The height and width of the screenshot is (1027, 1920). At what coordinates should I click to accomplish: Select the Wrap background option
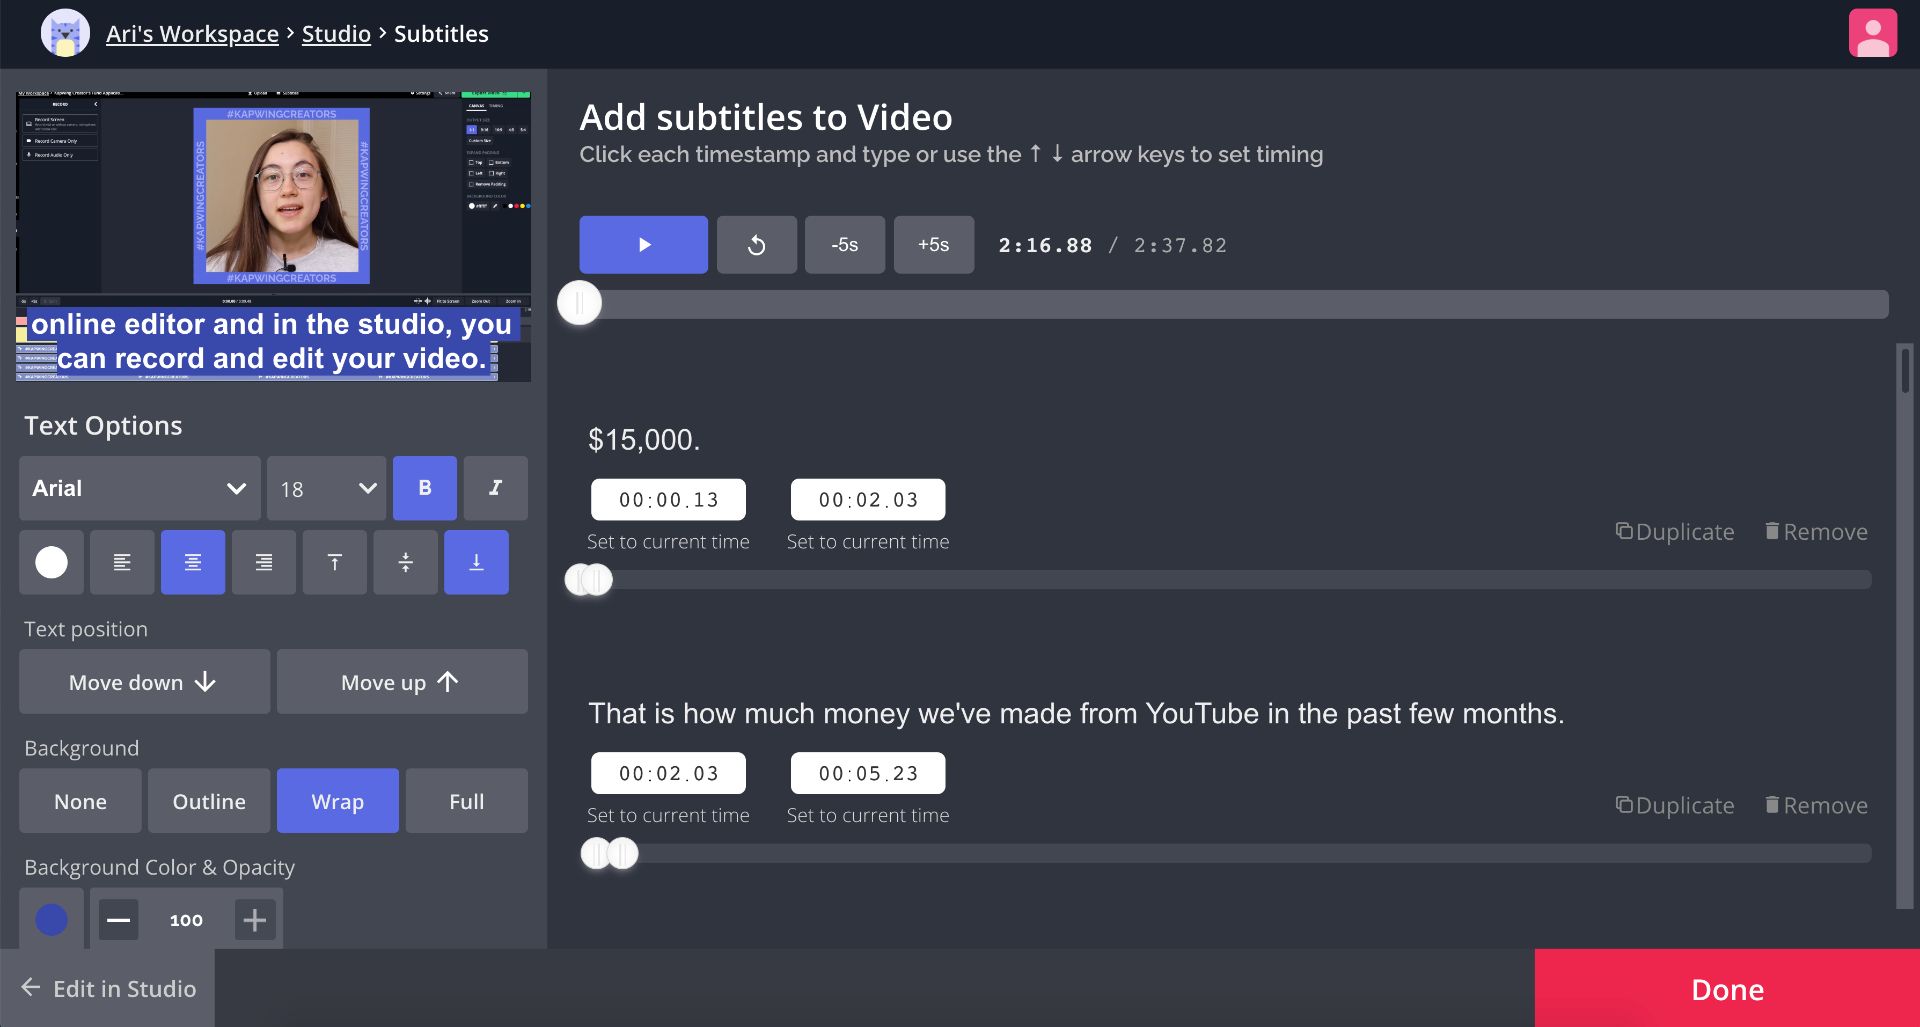(x=338, y=801)
